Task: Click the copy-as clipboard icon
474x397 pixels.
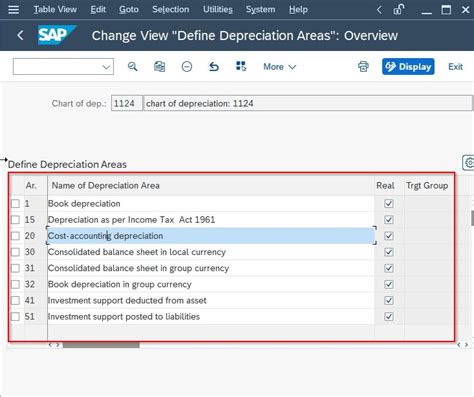Action: point(159,67)
